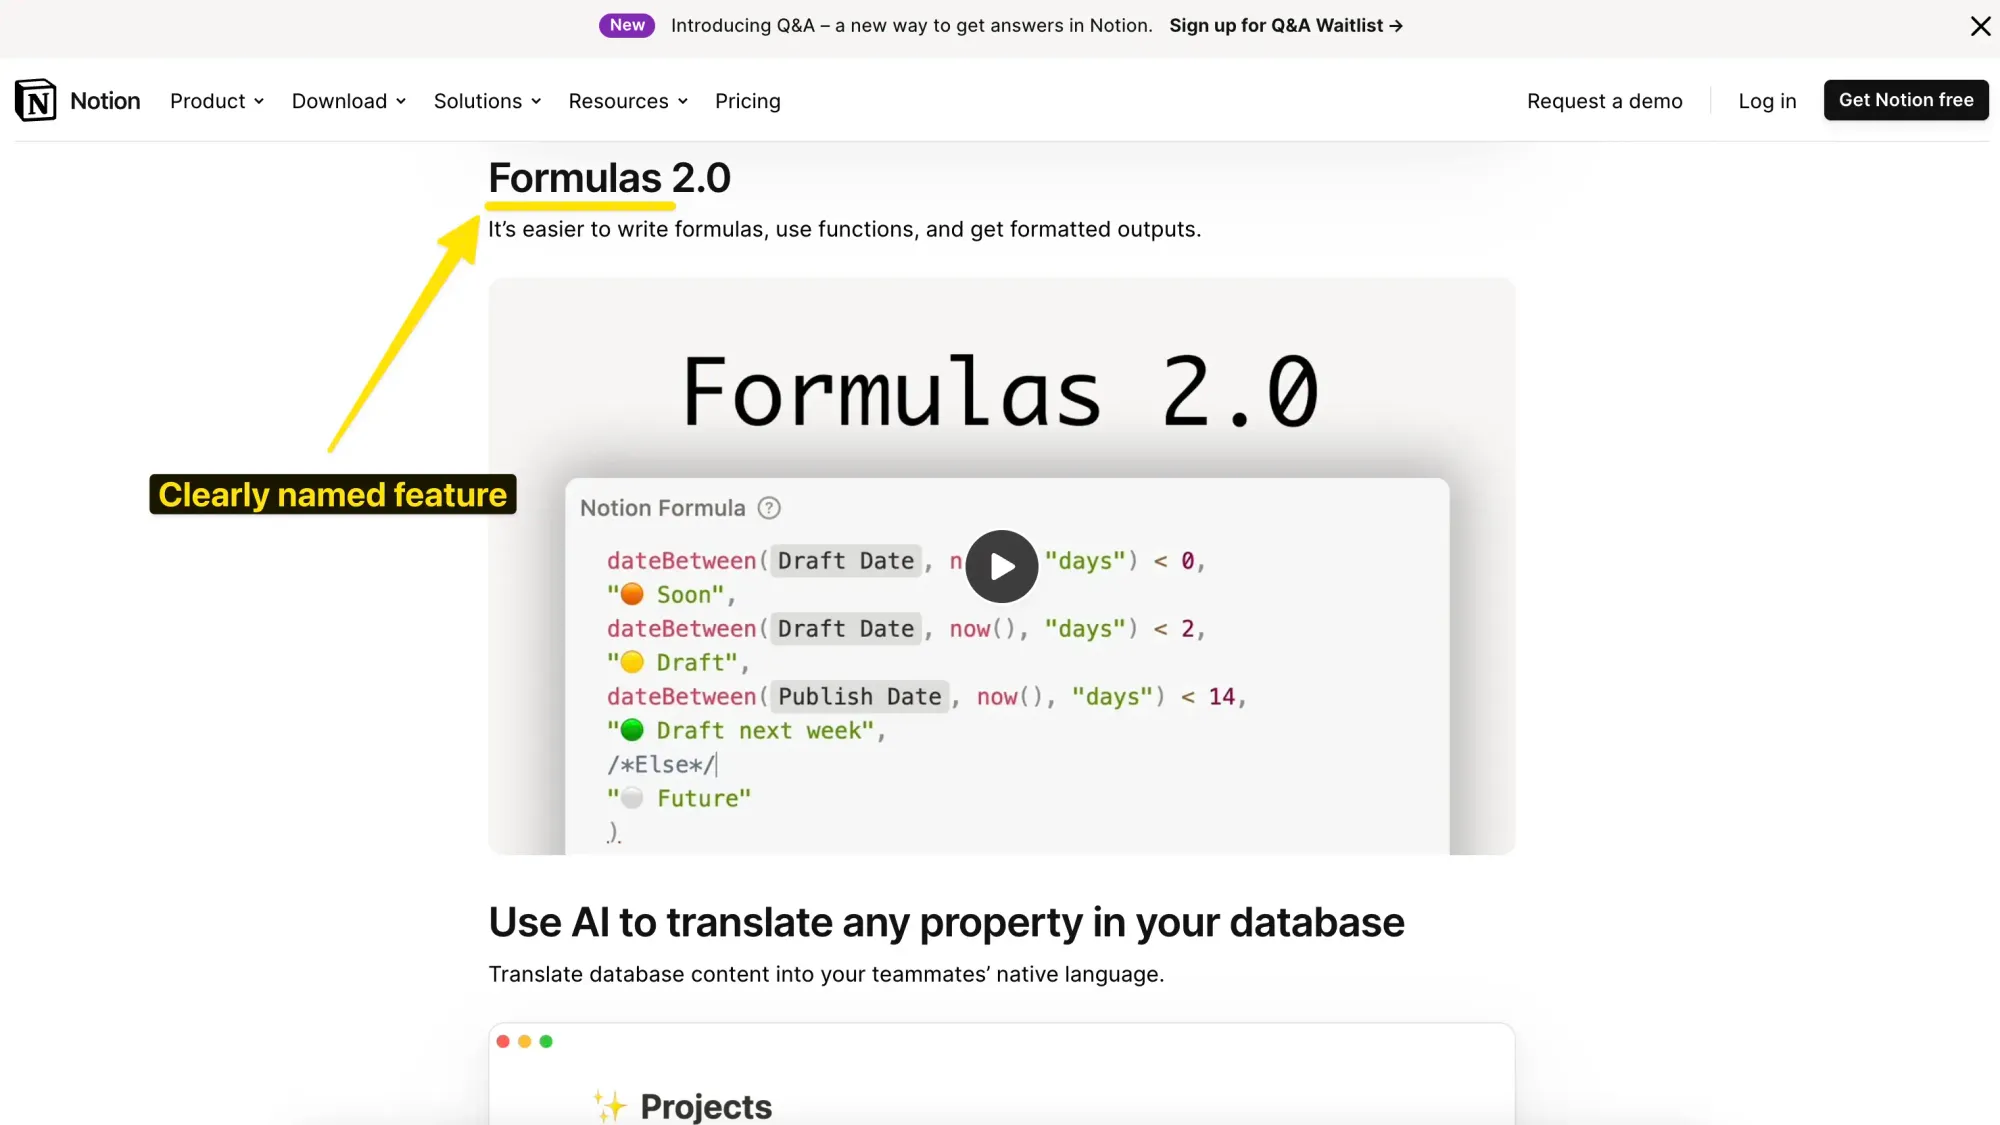Click the Get Notion free button
This screenshot has width=2000, height=1125.
tap(1907, 99)
